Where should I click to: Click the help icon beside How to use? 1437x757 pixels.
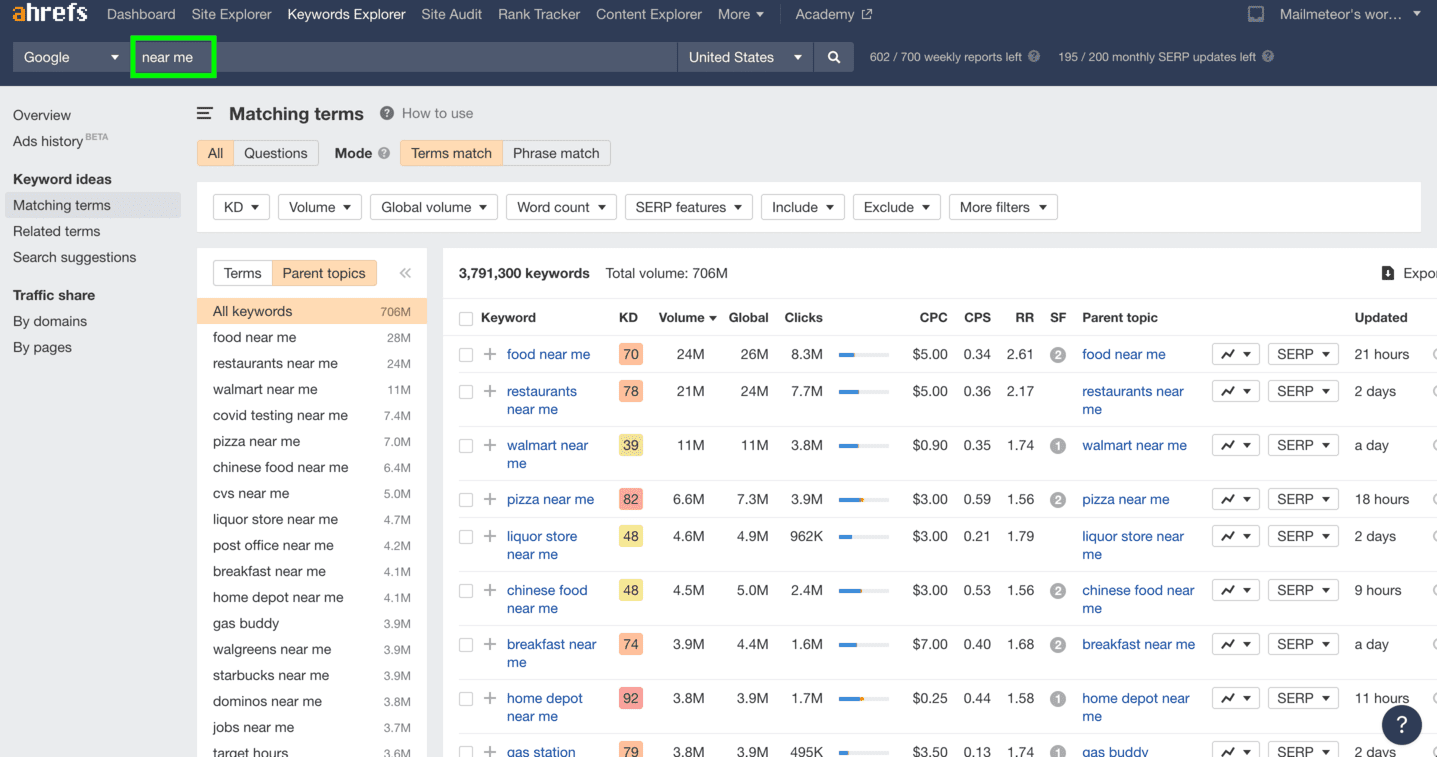[x=386, y=113]
